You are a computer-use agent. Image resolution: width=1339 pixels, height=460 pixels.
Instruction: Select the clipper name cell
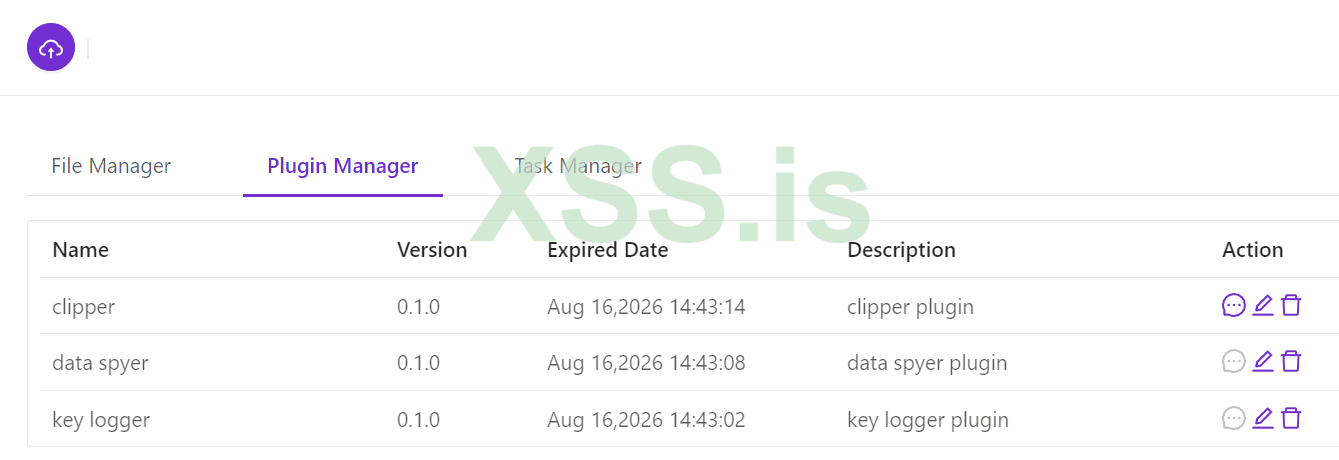(x=84, y=307)
